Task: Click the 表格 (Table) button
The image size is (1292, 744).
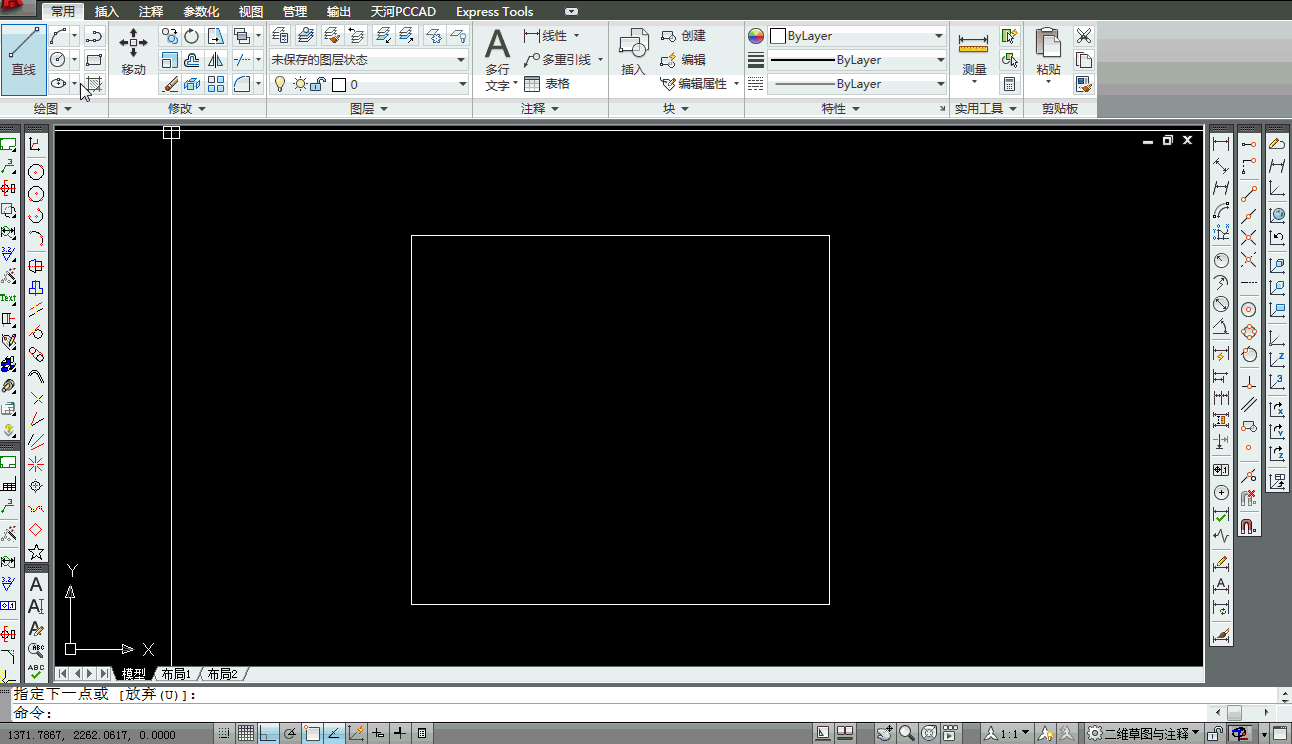Action: click(547, 84)
